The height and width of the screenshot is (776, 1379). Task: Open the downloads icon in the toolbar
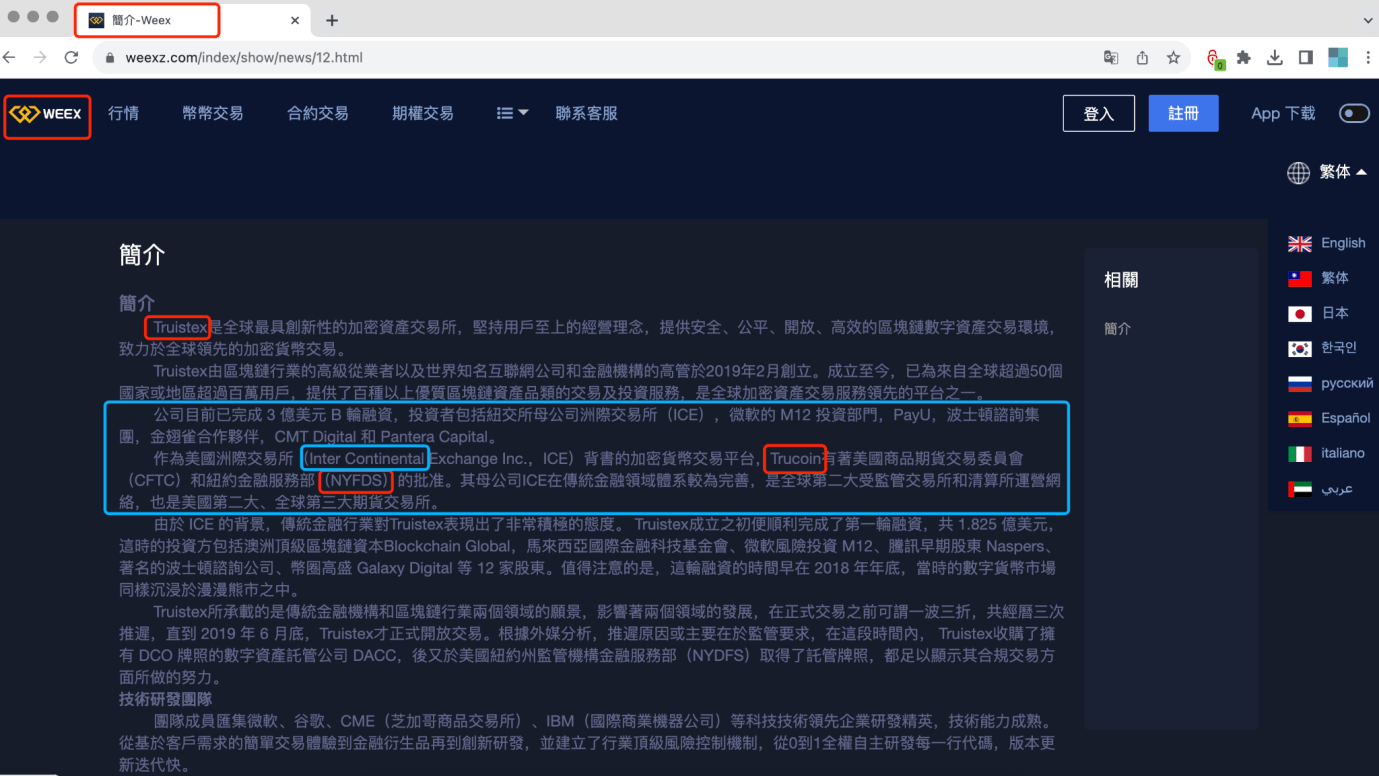coord(1274,57)
